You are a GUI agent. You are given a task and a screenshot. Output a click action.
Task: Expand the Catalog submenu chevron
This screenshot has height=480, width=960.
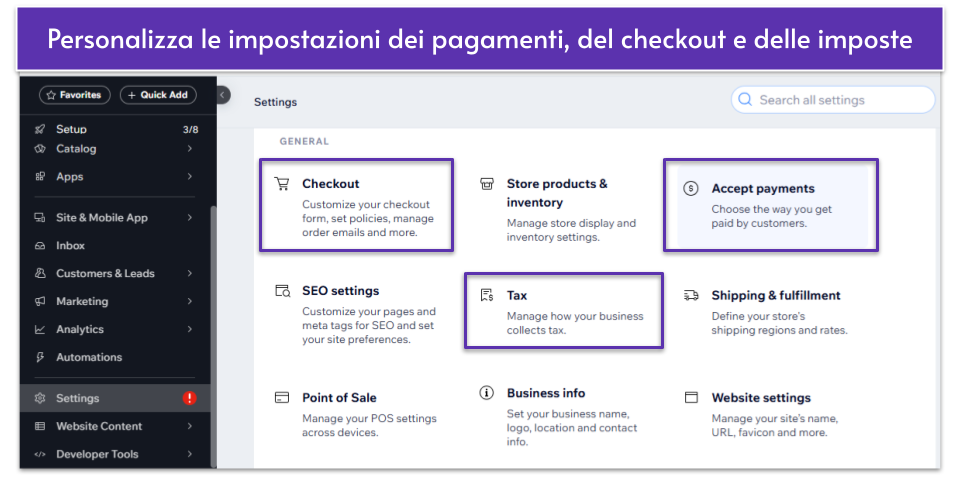pos(190,149)
